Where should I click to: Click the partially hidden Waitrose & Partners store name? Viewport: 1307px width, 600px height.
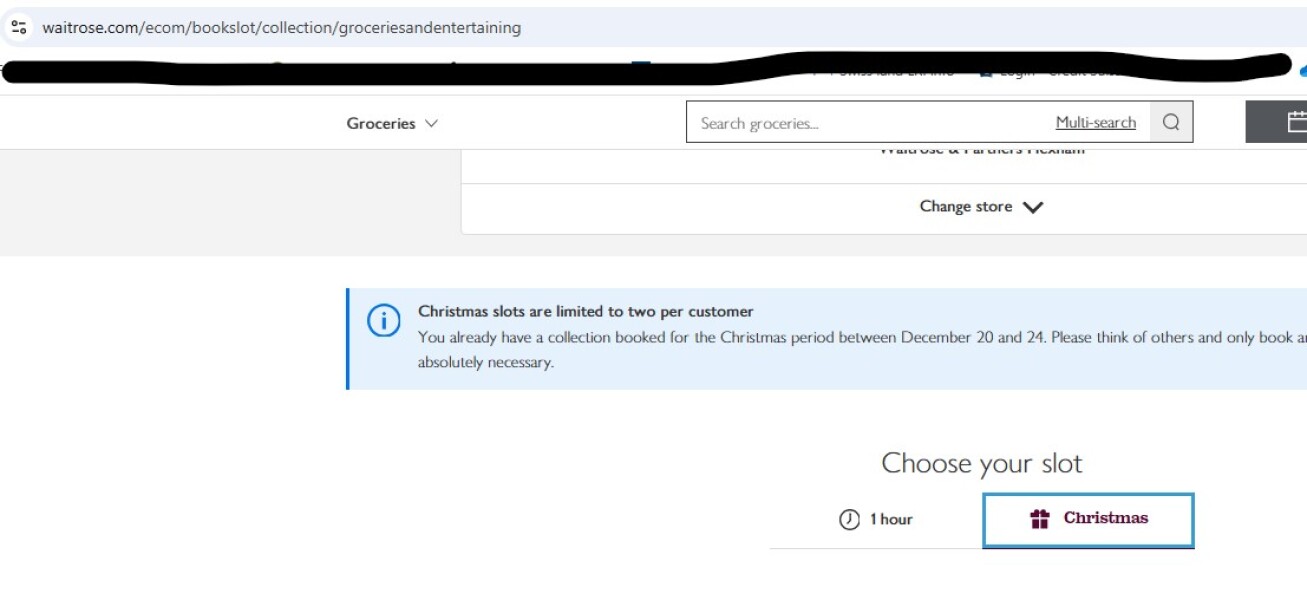(981, 151)
